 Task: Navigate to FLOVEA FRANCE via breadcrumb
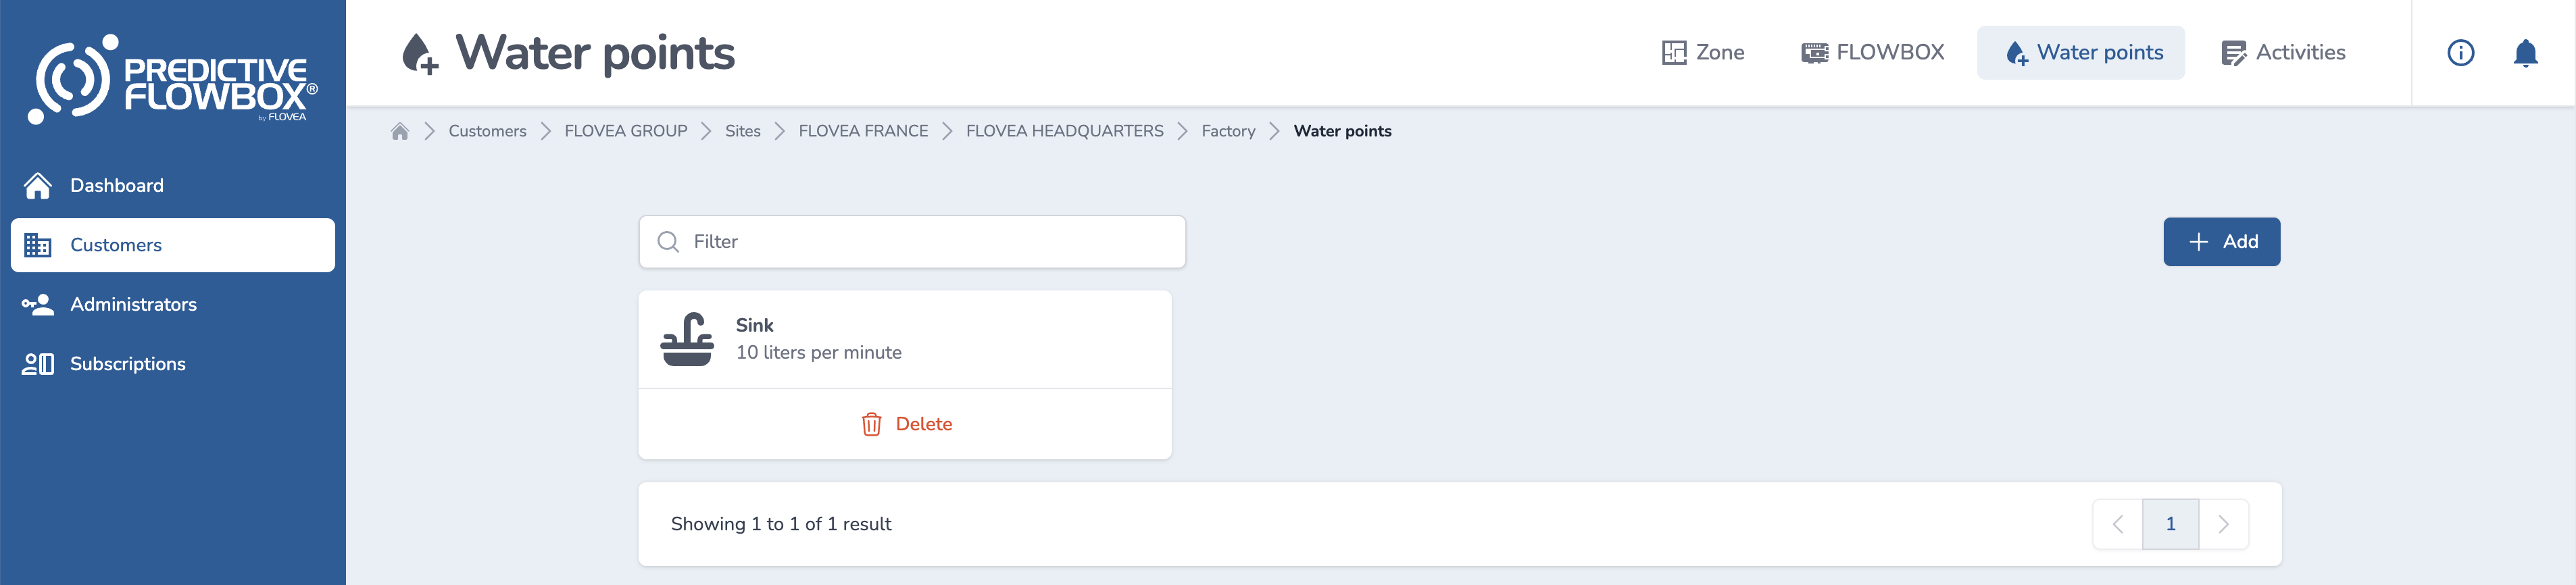tap(862, 130)
